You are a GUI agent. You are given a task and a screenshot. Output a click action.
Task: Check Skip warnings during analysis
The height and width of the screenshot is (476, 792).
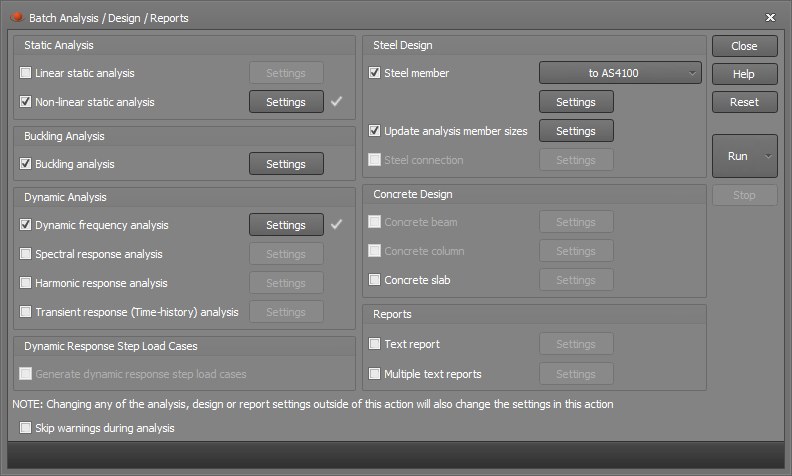pos(25,427)
